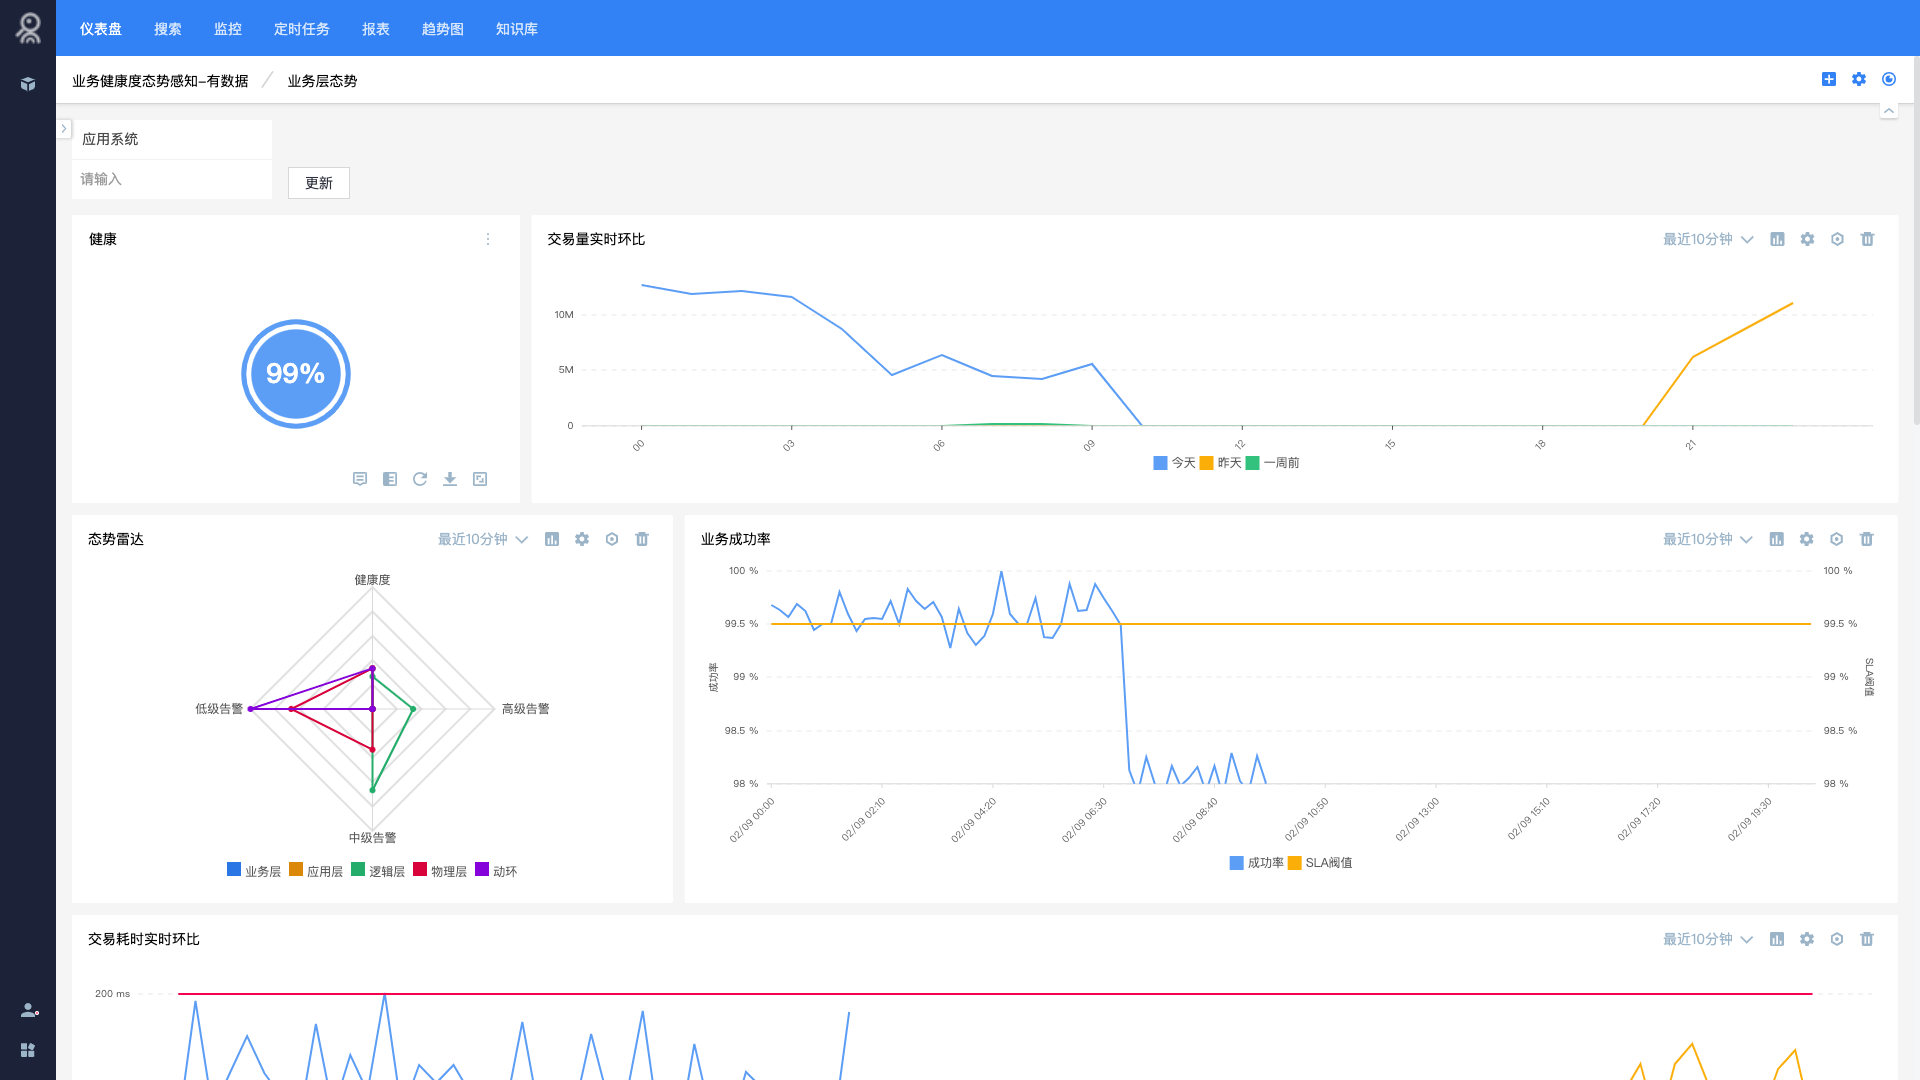Image resolution: width=1920 pixels, height=1080 pixels.
Task: Click hexagon icon in 交易耗时实时环比 panel
Action: [1837, 939]
